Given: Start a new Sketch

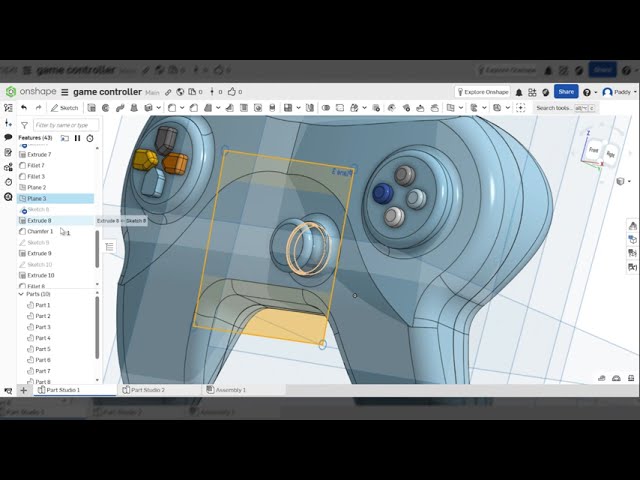Looking at the screenshot, I should (64, 108).
